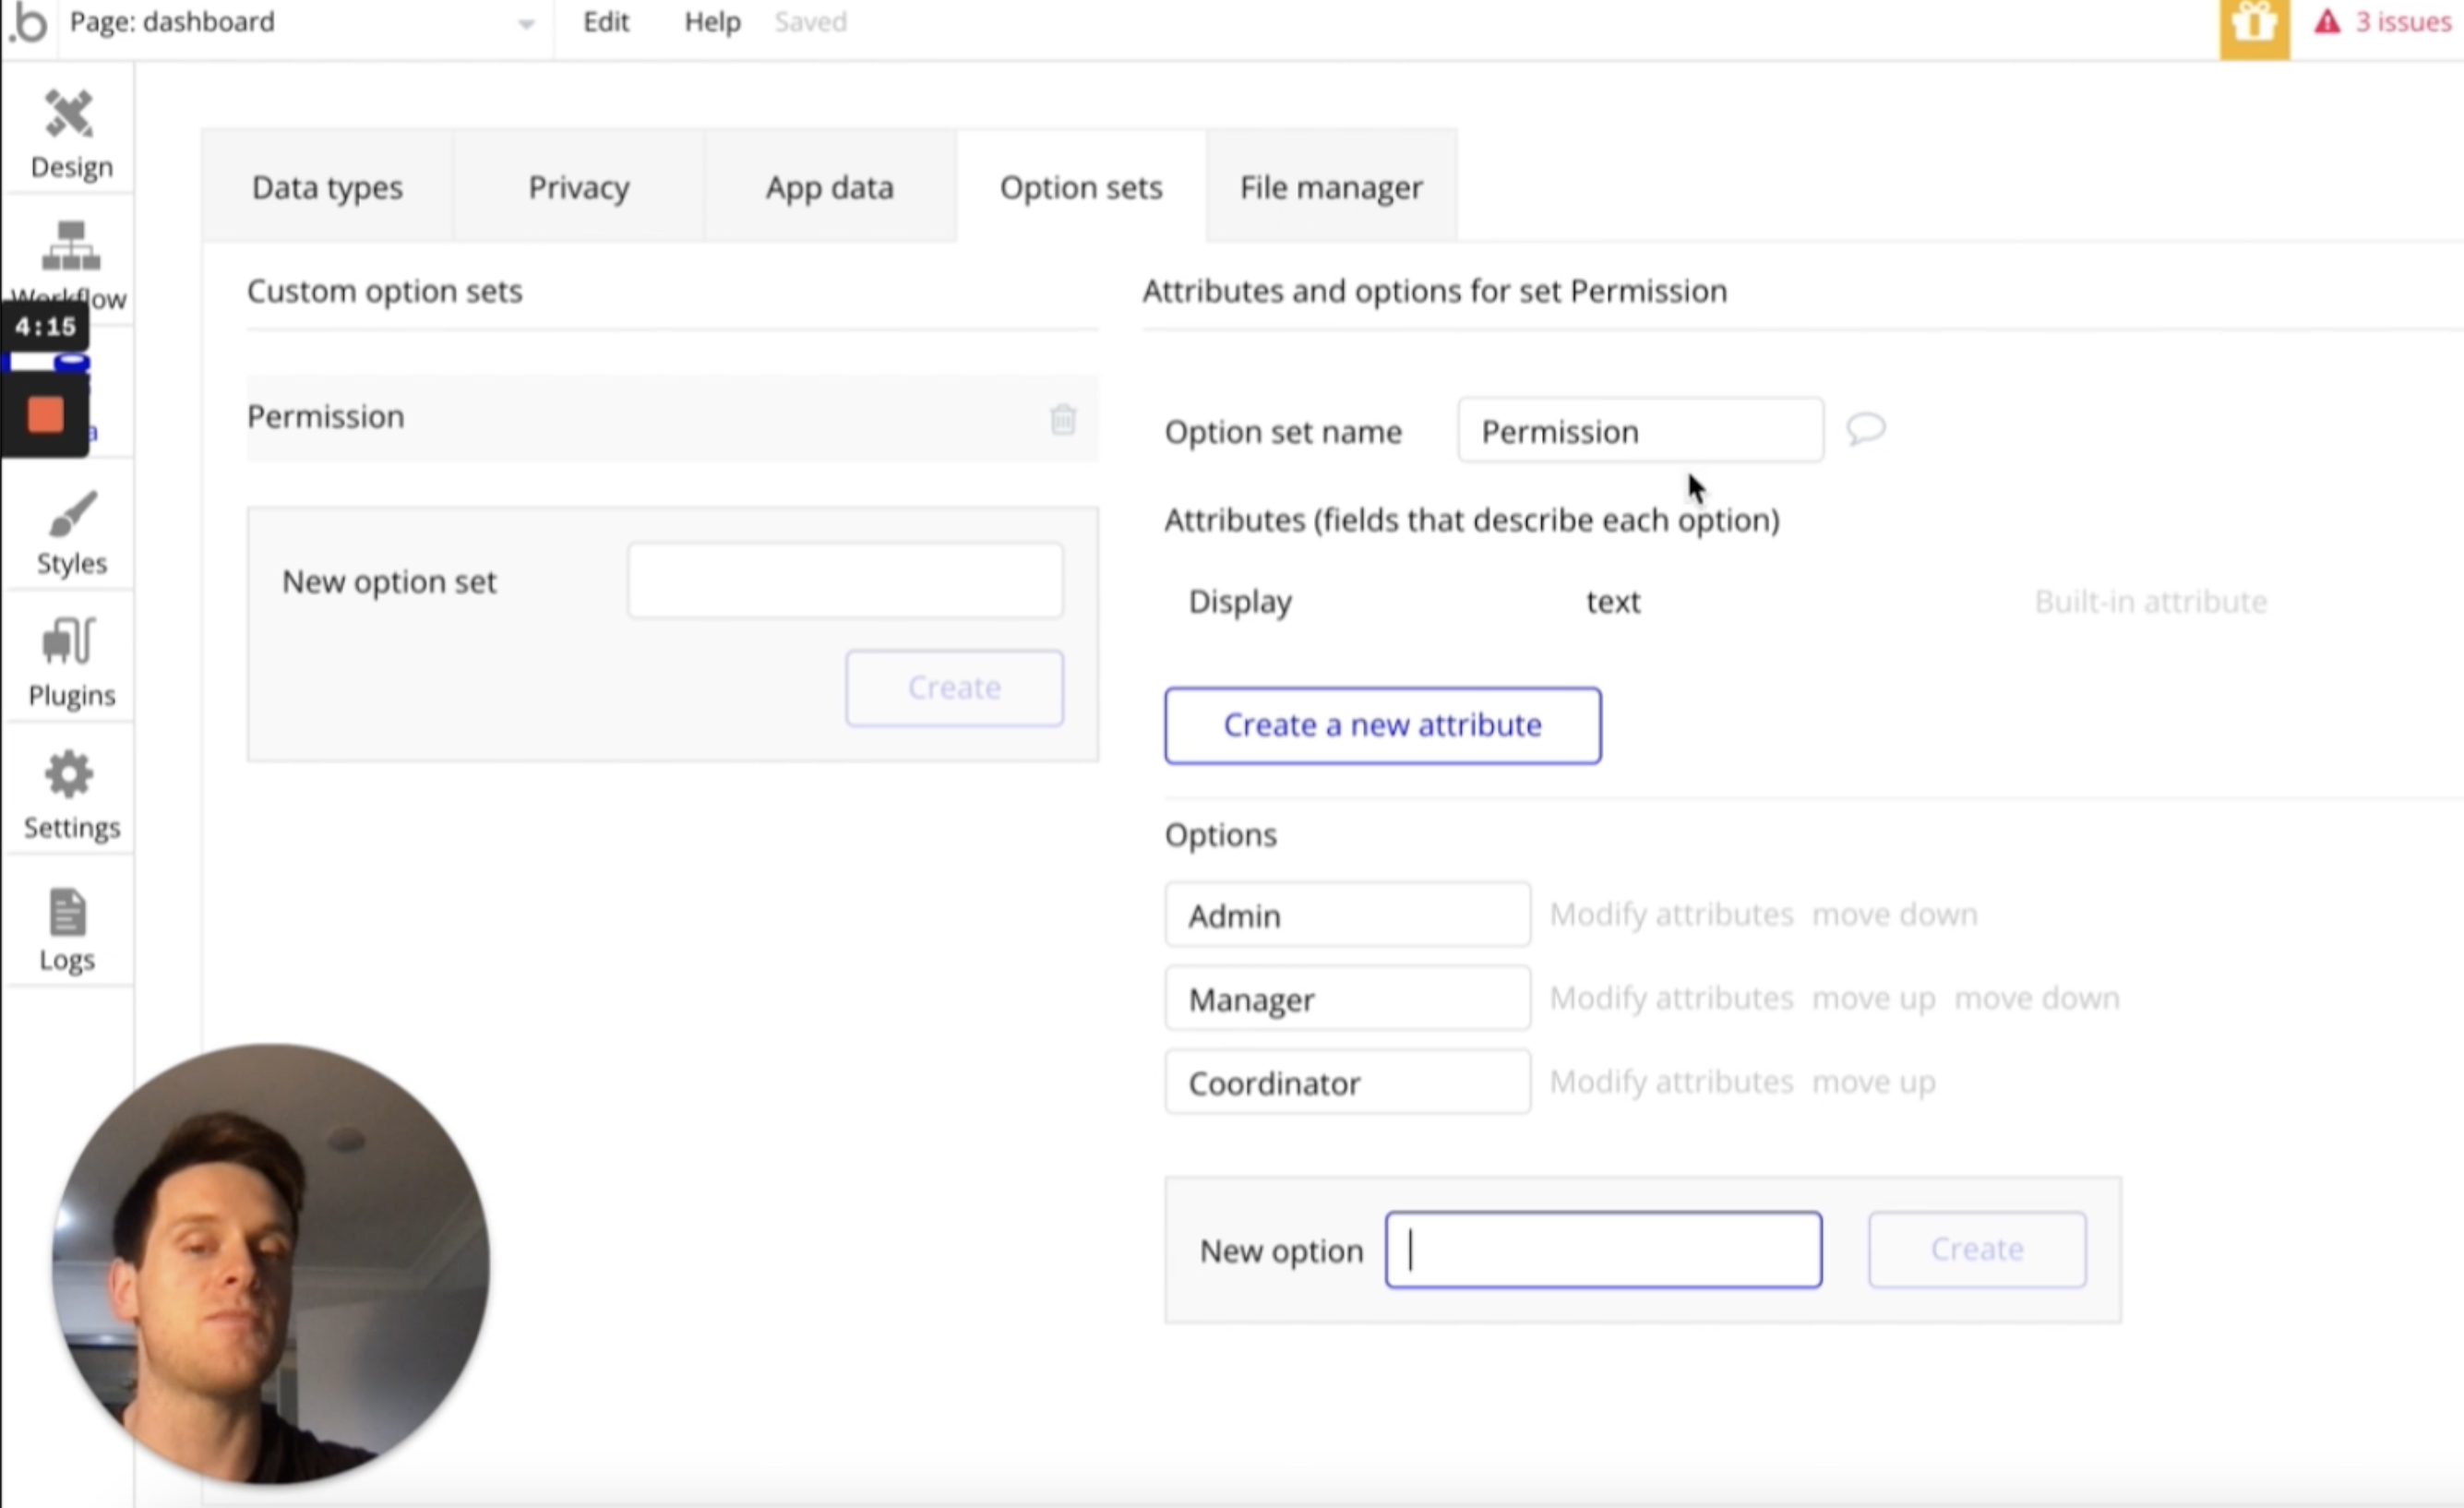Stop recording with the orange square button
2464x1508 pixels.
point(45,414)
